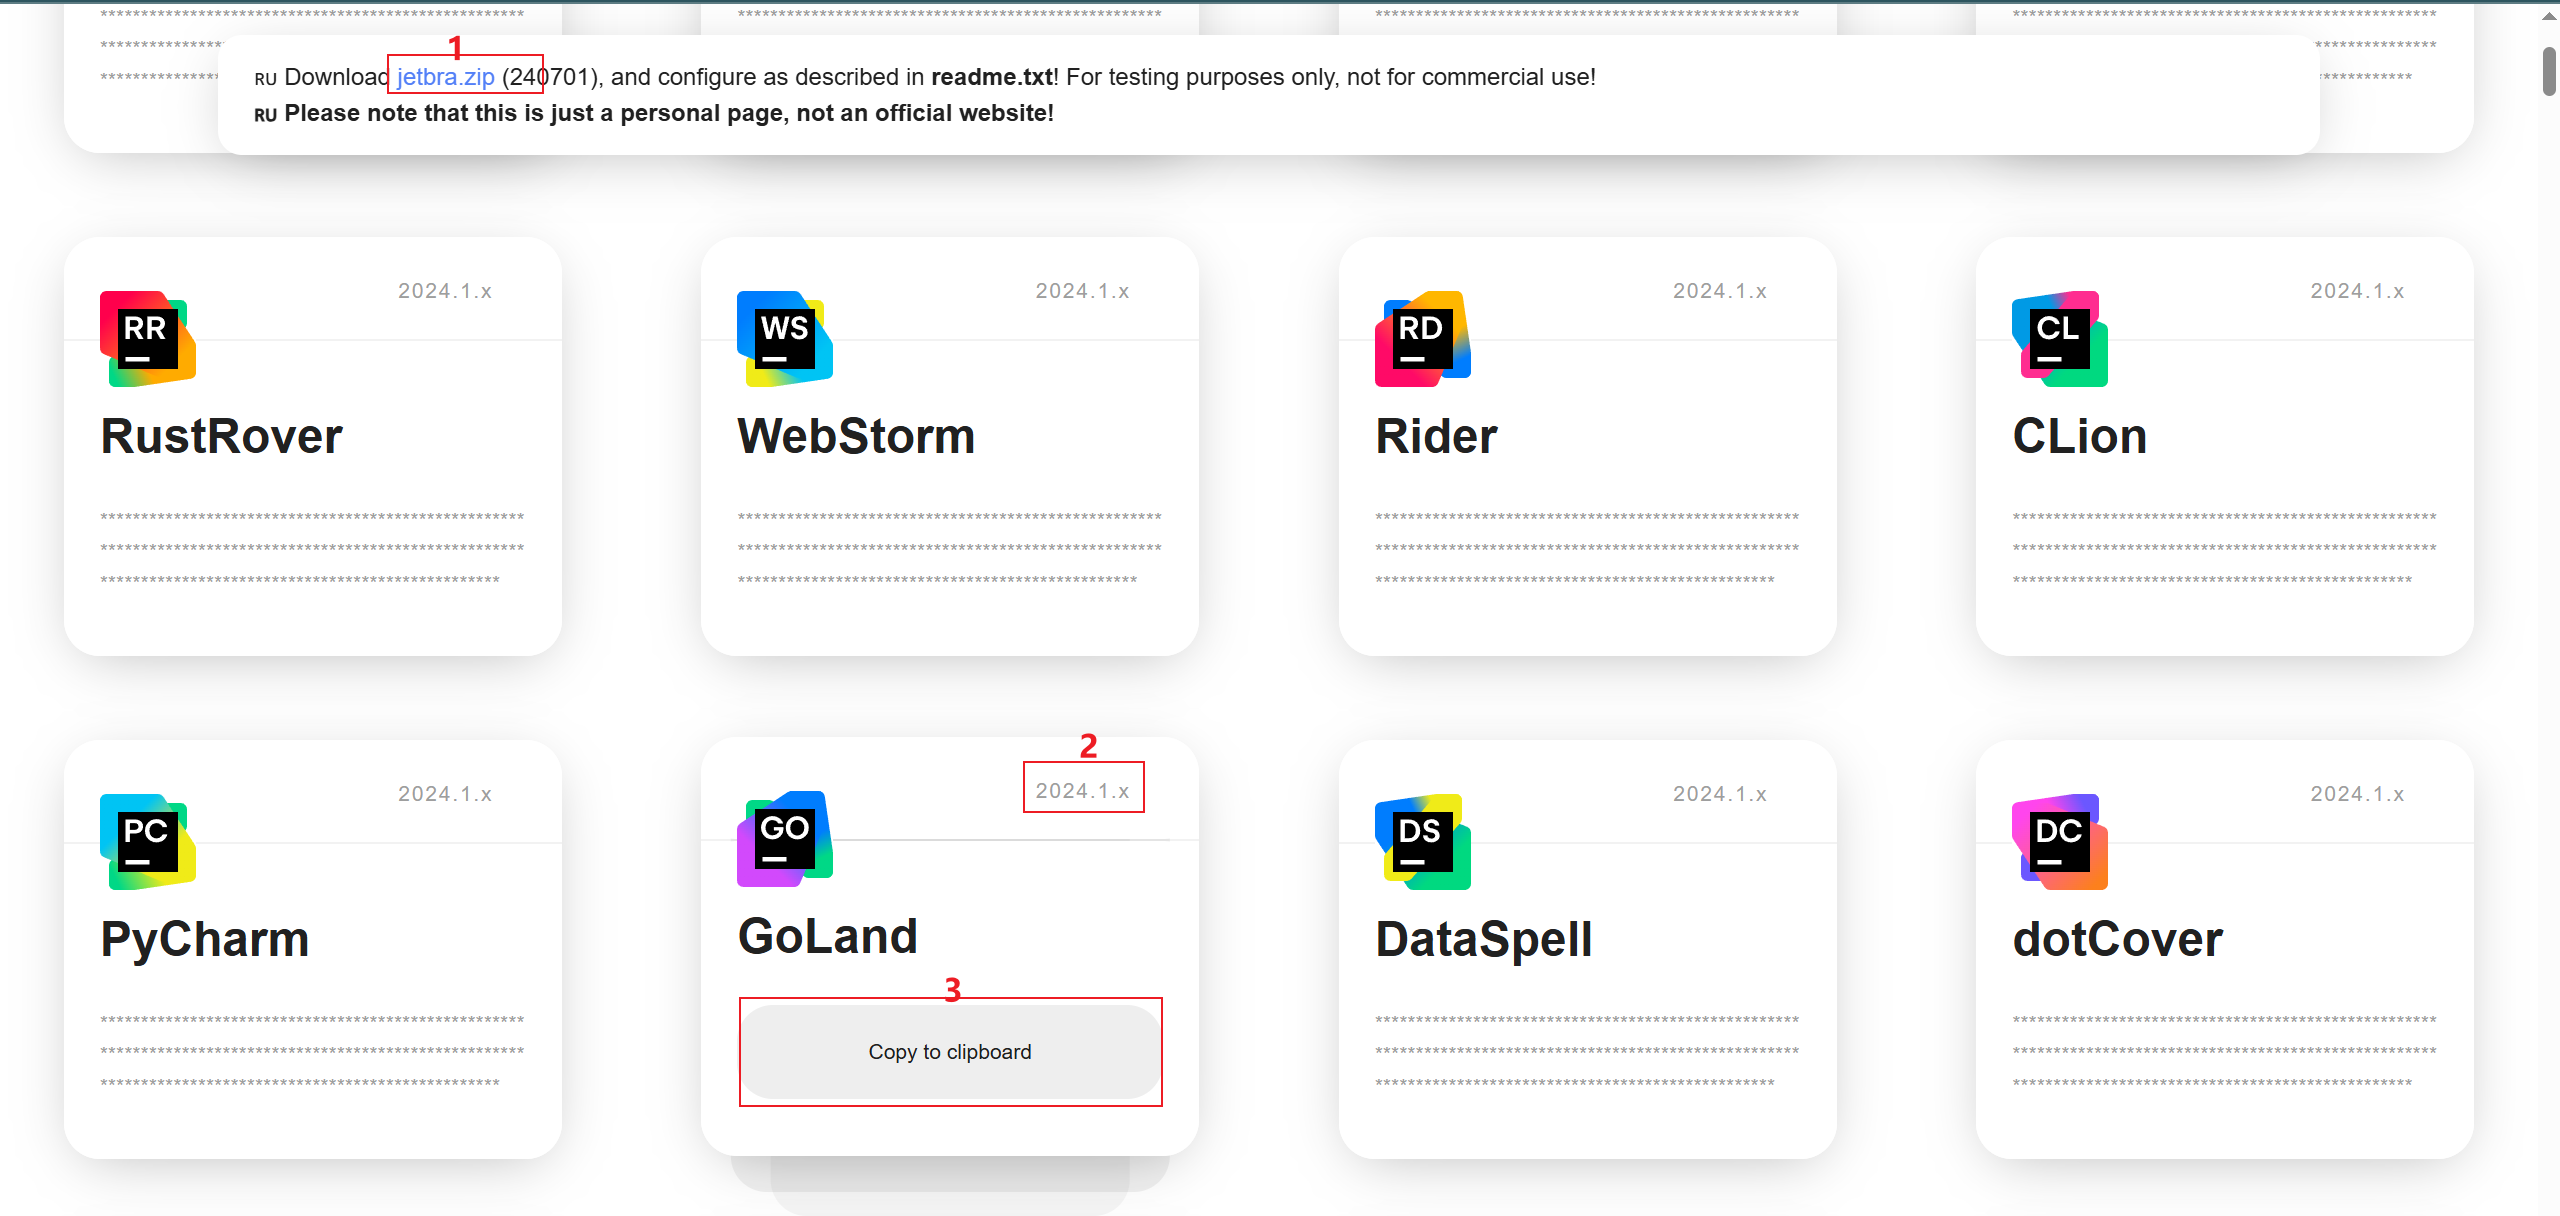Click Copy to clipboard button
The width and height of the screenshot is (2560, 1216).
tap(950, 1051)
